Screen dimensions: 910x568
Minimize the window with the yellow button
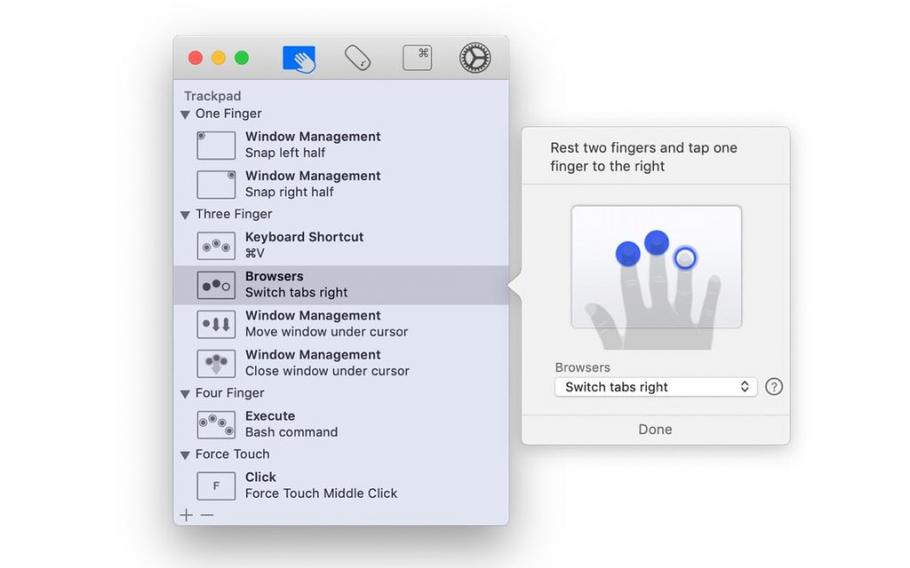219,58
